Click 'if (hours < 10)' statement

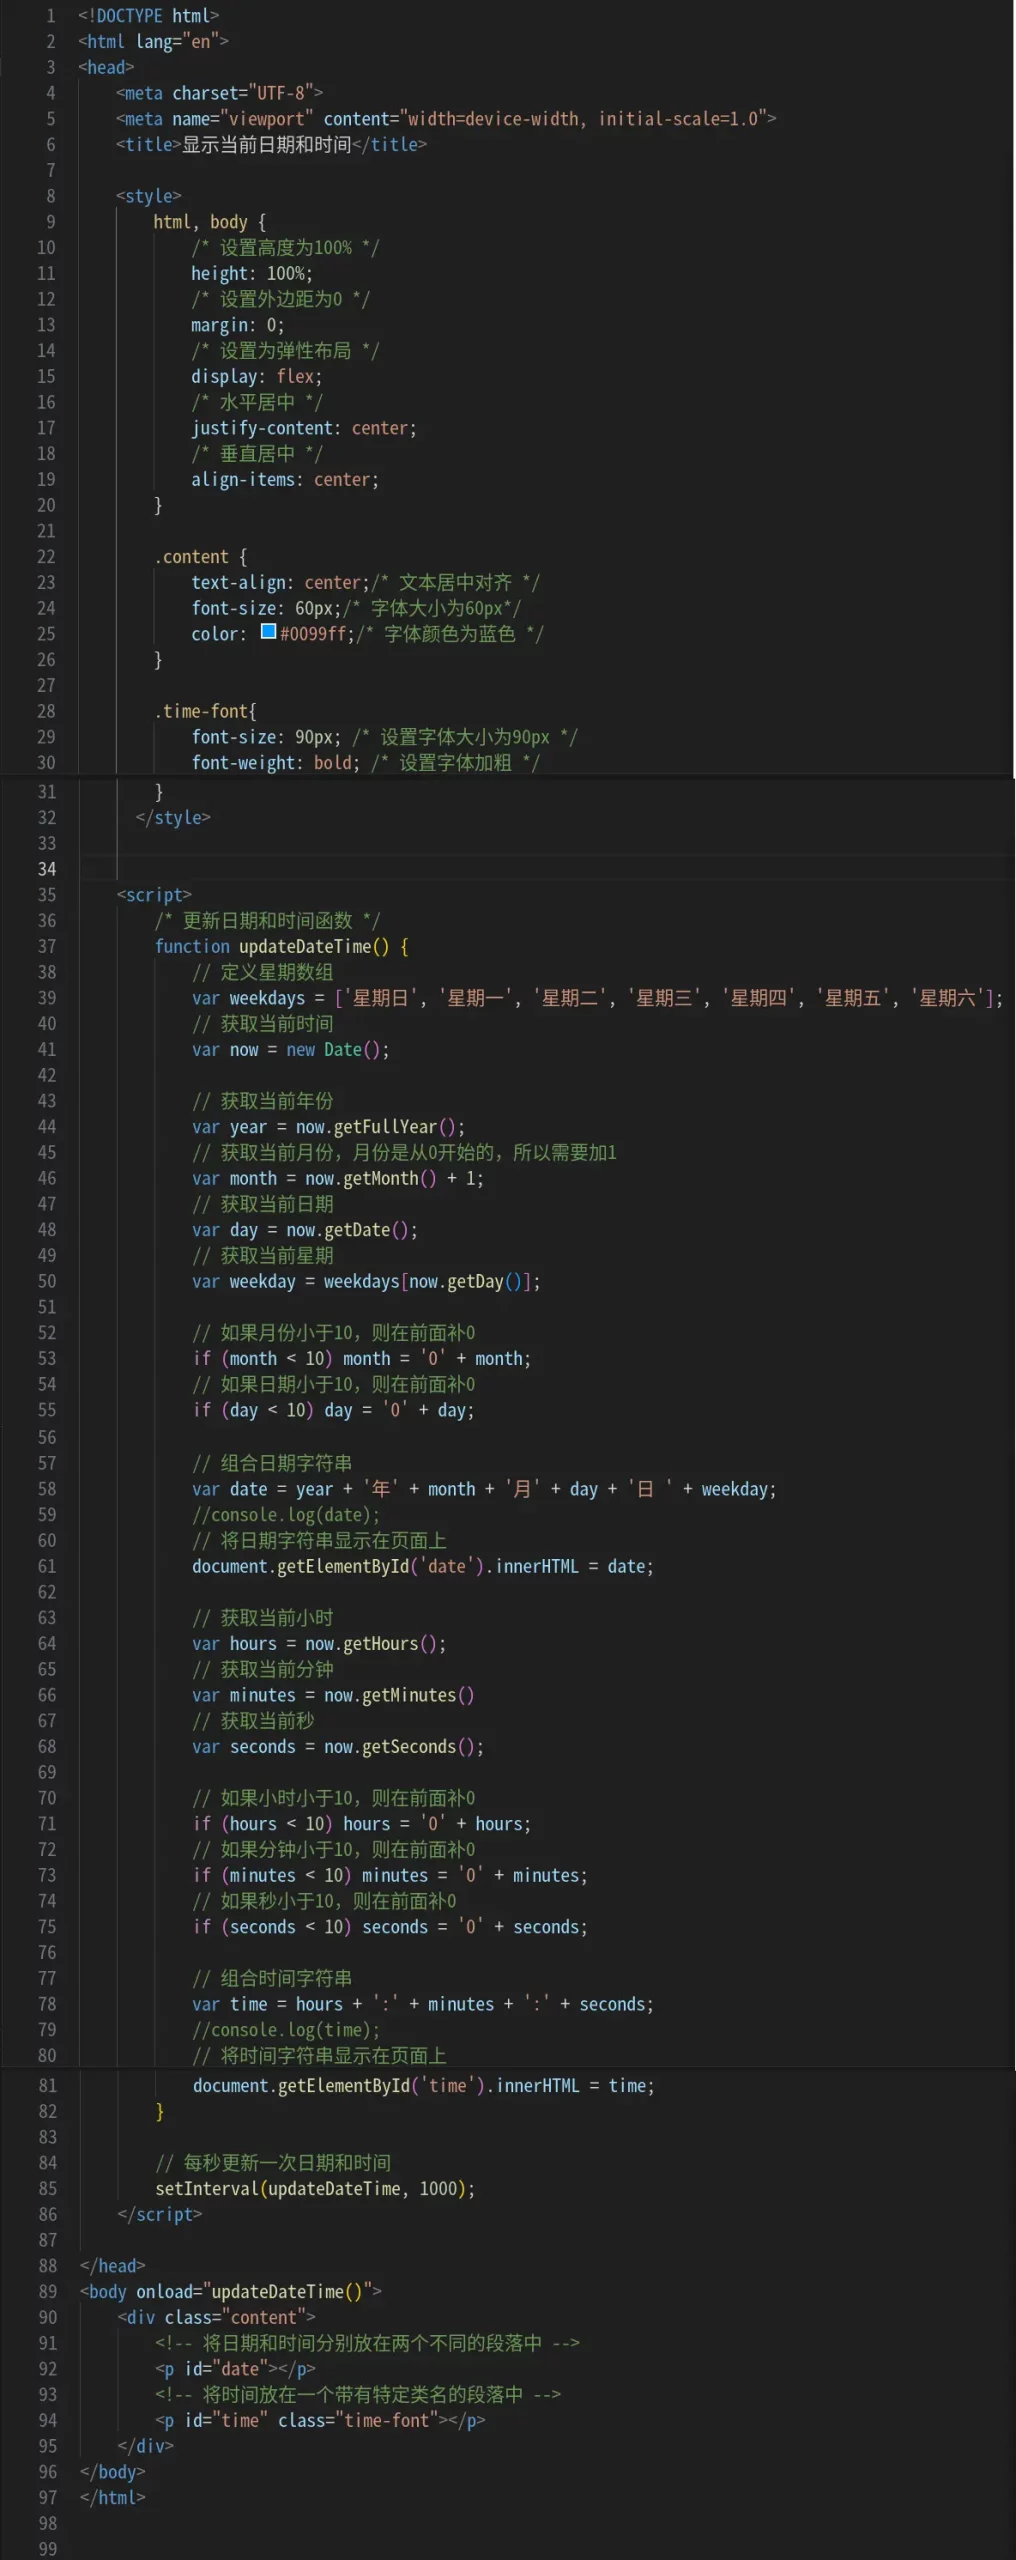click(362, 1824)
